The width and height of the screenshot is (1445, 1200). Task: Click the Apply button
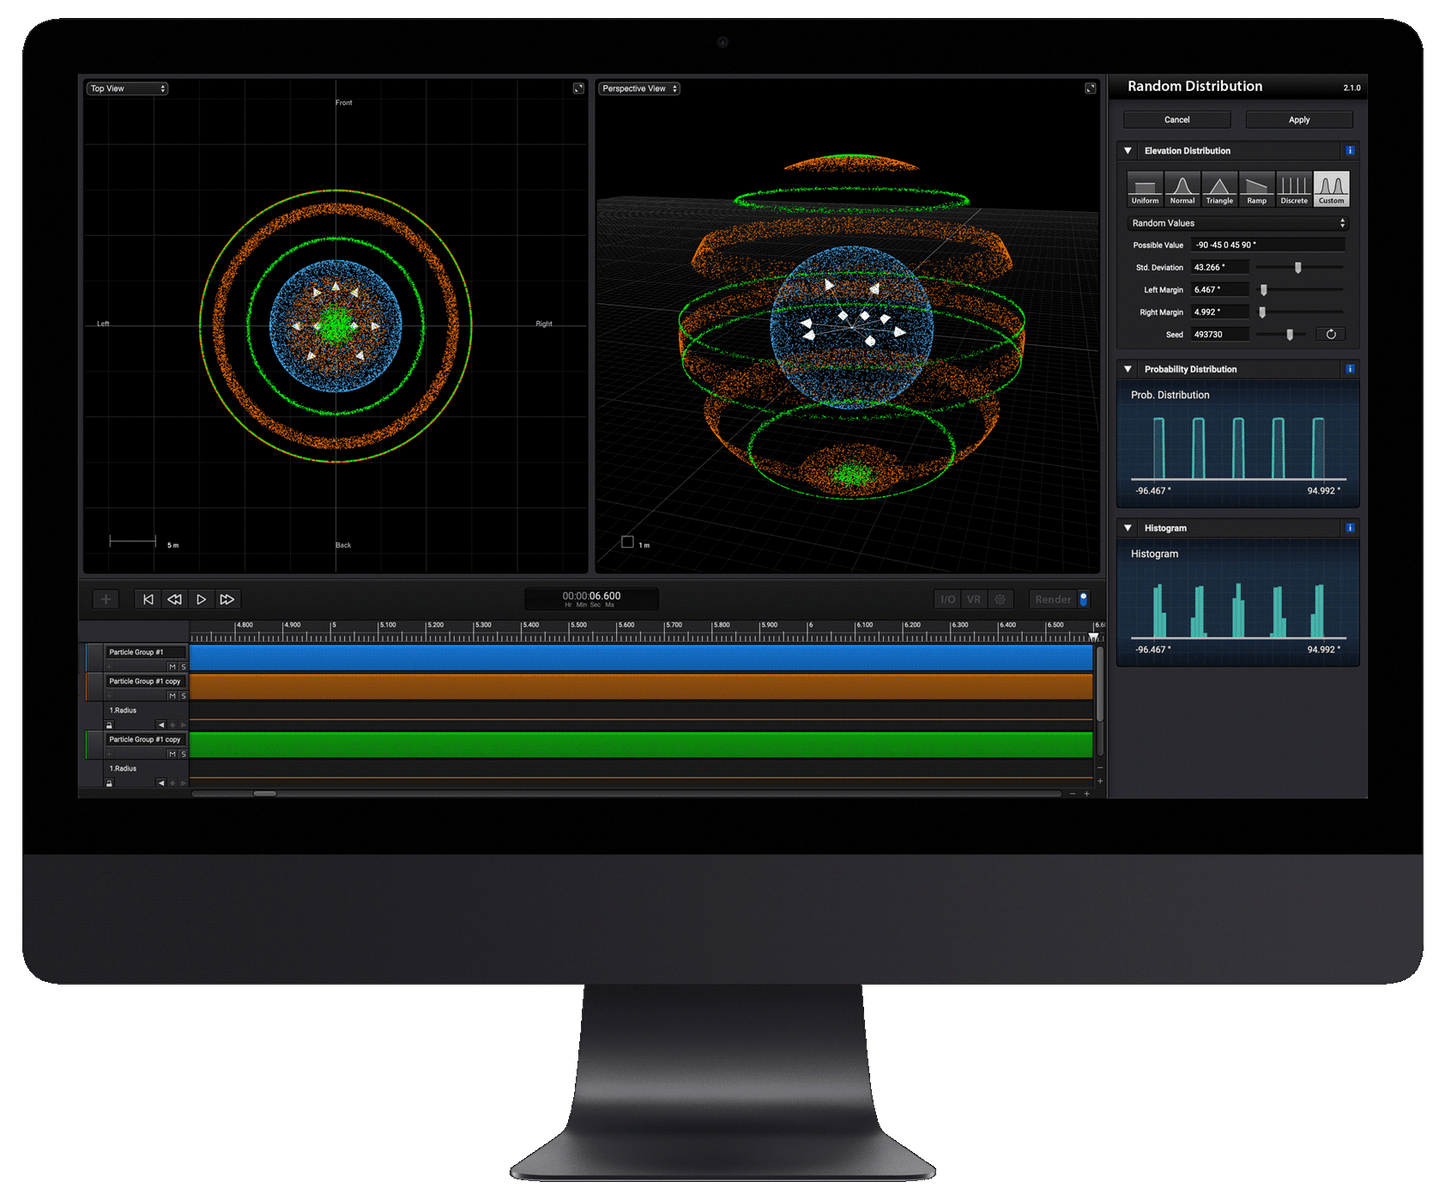(x=1299, y=120)
